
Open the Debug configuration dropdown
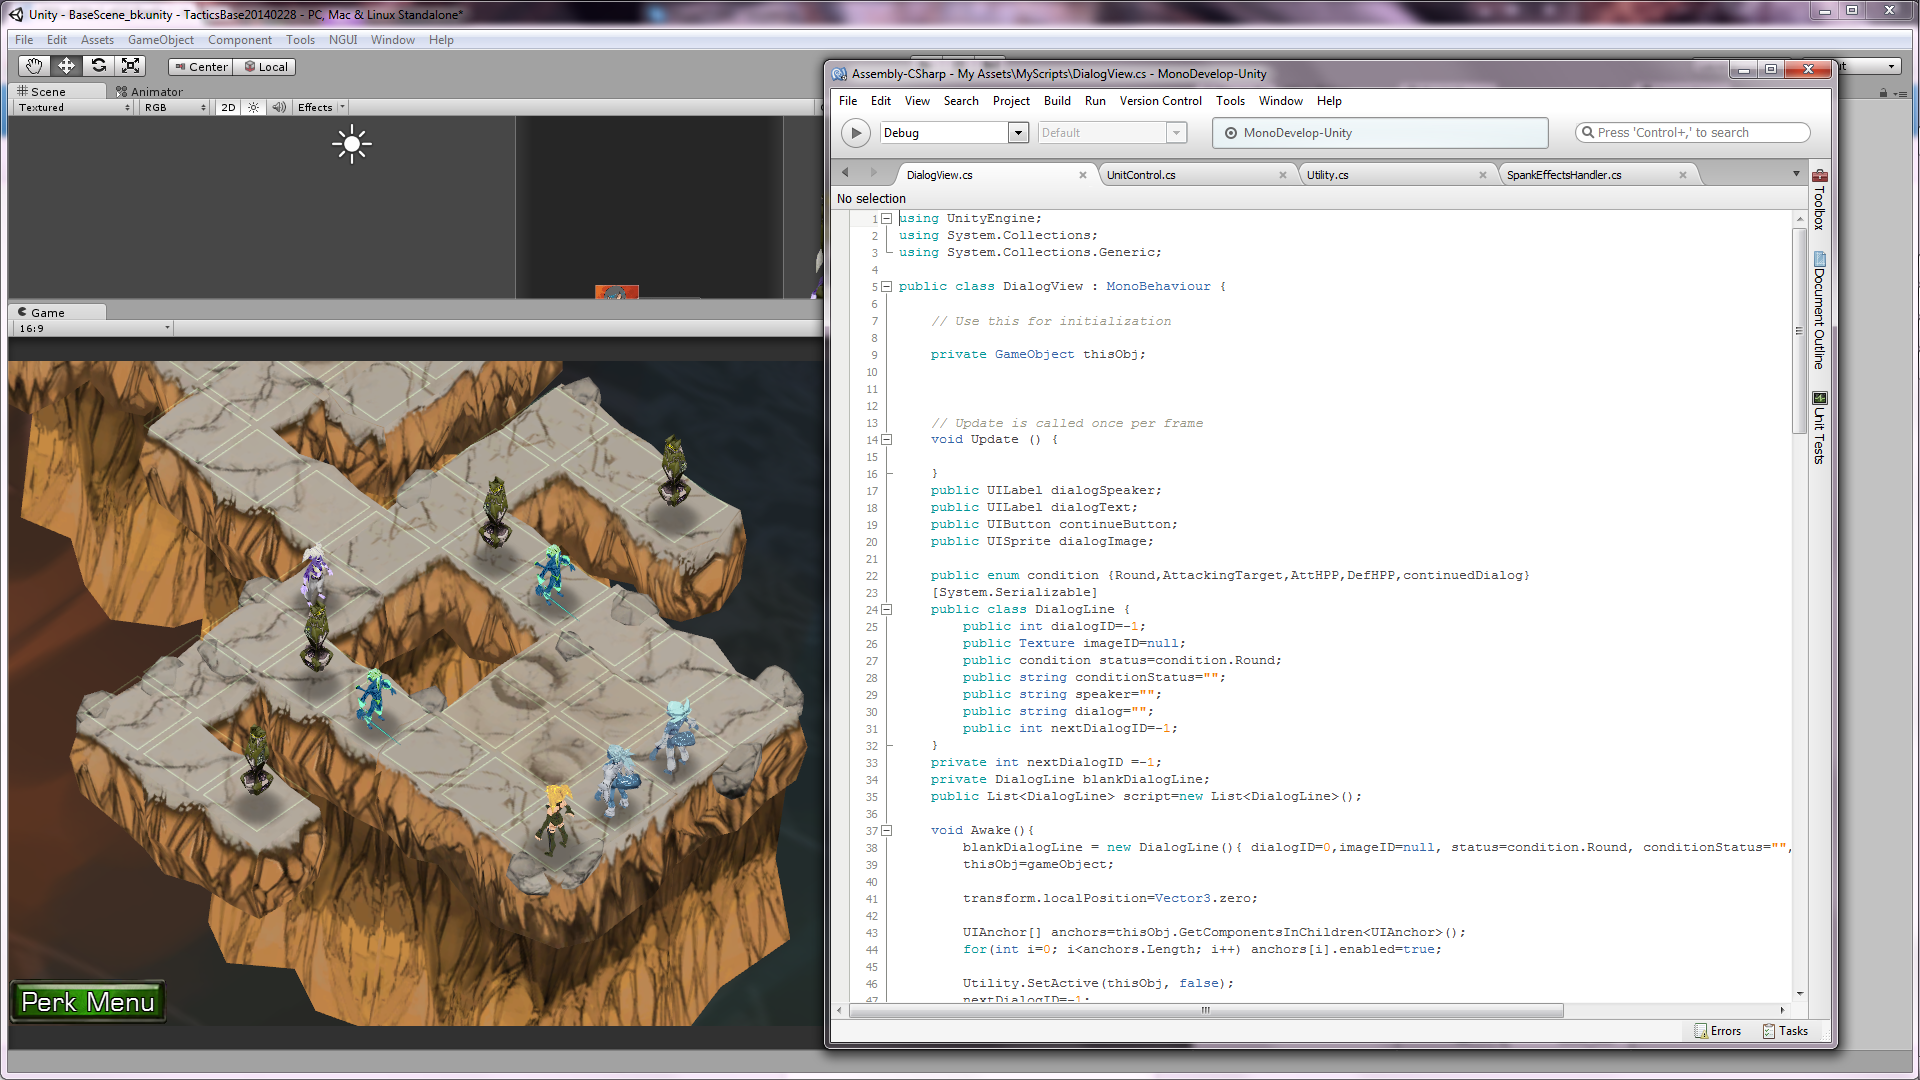point(1018,133)
